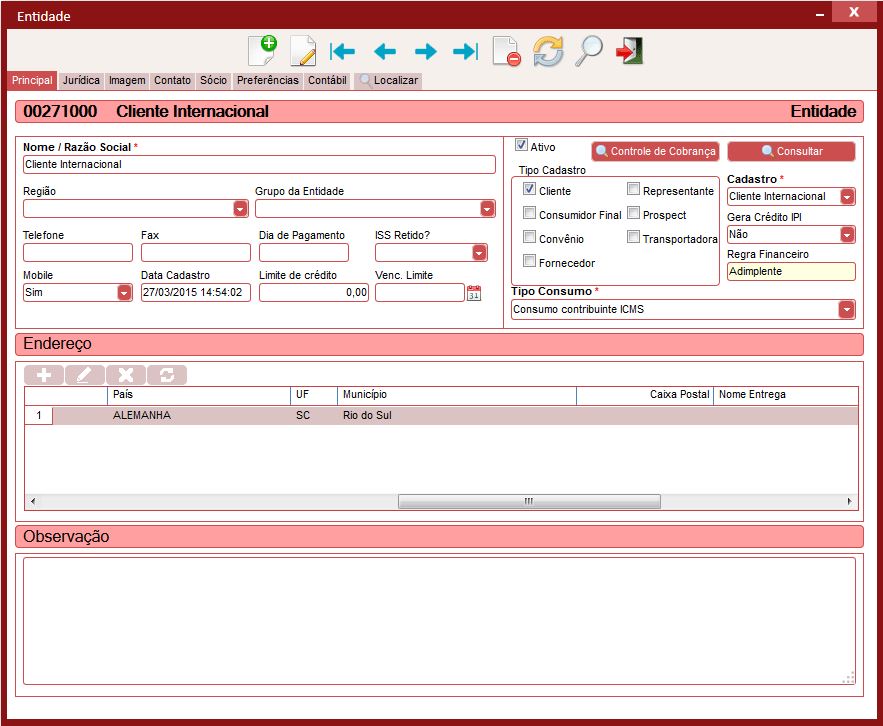
Task: Open the Gera Crédito IPI dropdown
Action: [847, 234]
